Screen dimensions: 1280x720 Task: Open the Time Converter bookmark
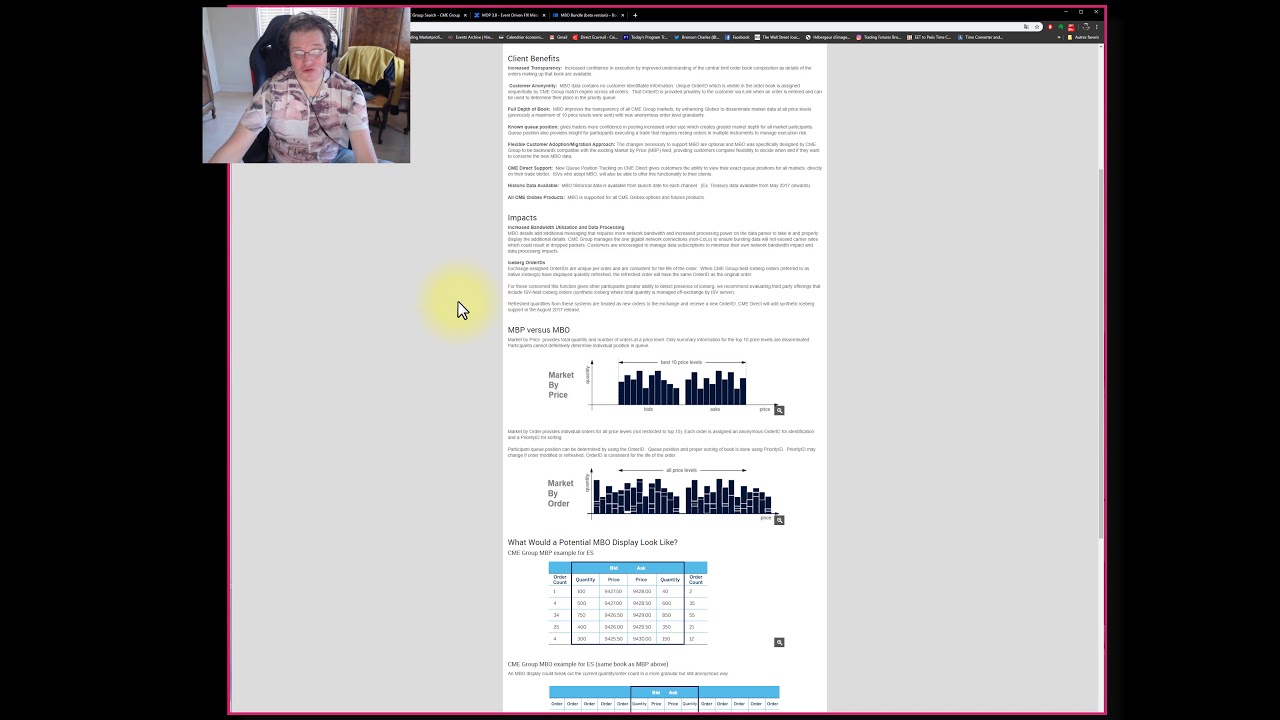tap(980, 37)
